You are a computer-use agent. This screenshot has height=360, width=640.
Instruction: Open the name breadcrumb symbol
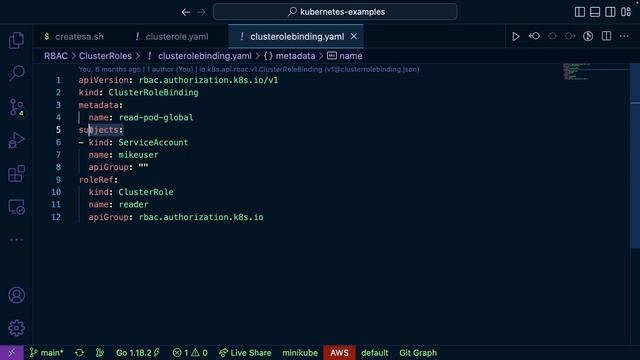coord(350,56)
